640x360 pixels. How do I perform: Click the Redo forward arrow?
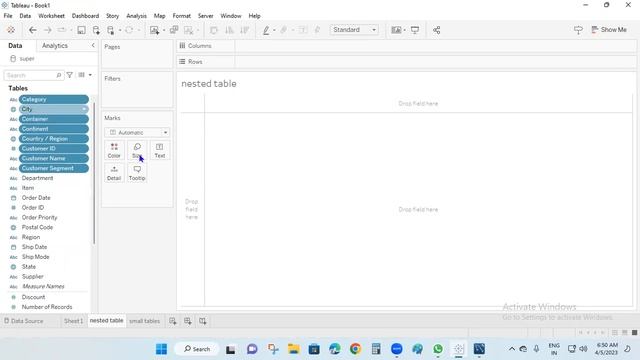click(47, 30)
